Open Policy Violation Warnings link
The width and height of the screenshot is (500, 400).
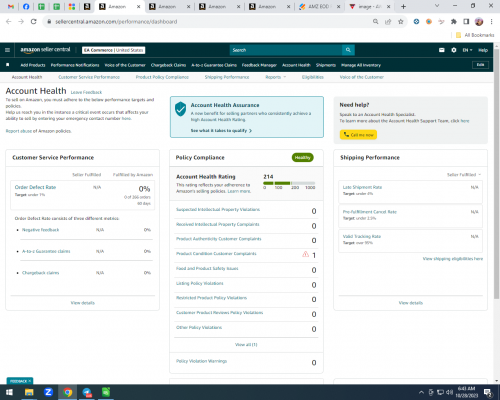(201, 361)
